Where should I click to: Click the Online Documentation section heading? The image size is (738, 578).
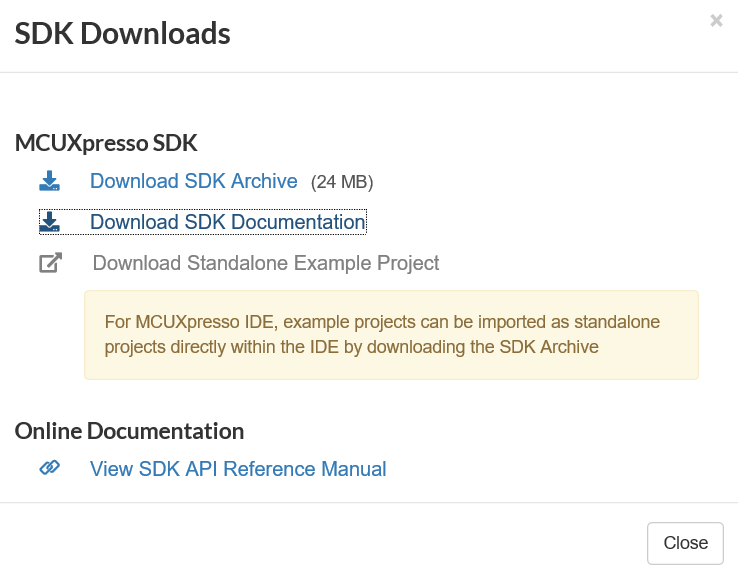tap(129, 431)
